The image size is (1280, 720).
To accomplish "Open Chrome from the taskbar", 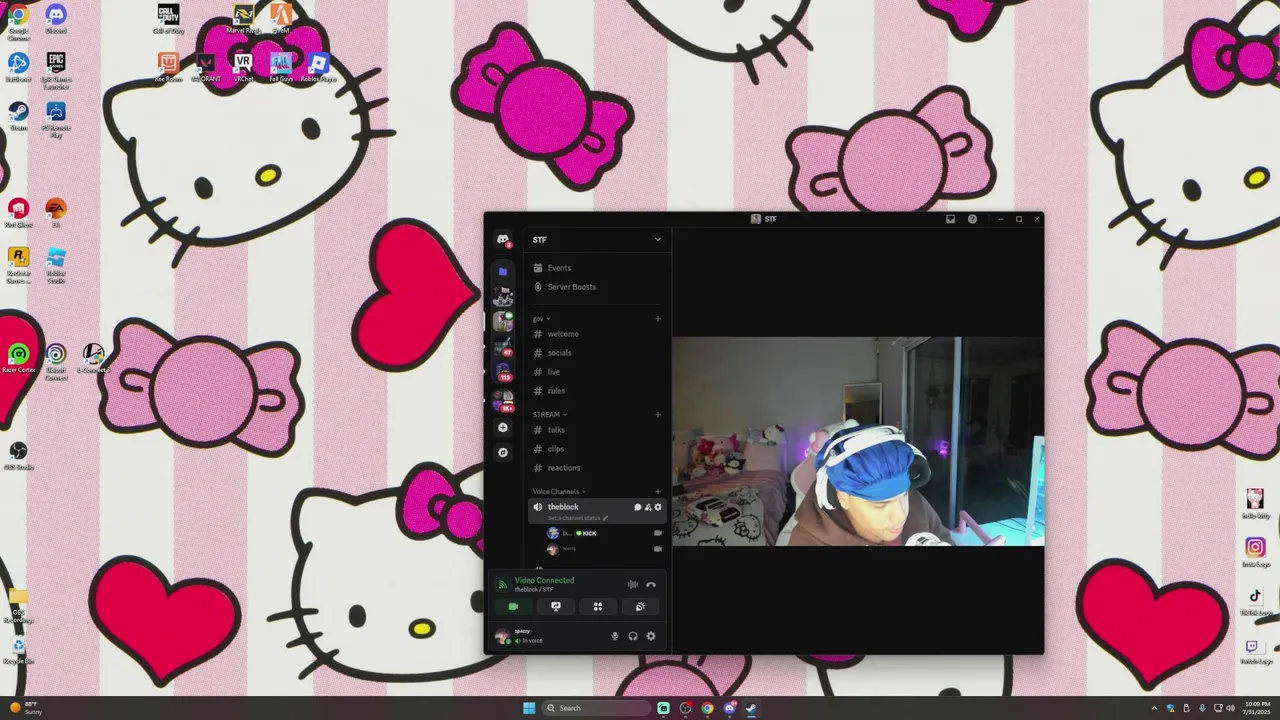I will [707, 708].
